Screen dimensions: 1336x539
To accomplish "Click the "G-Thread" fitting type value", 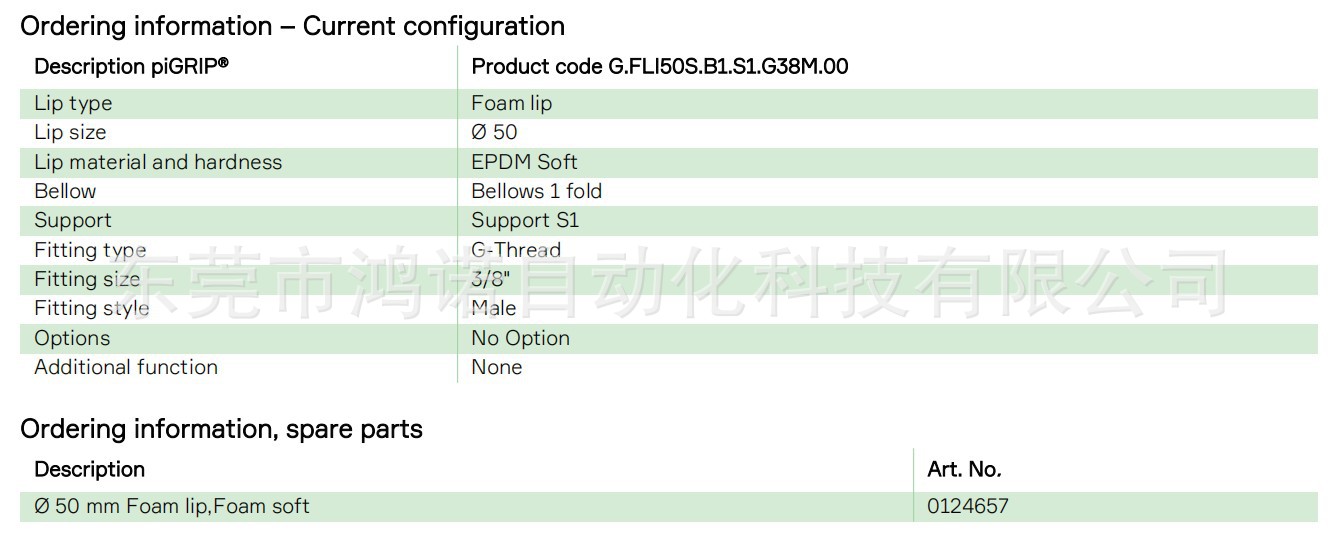I will [516, 250].
